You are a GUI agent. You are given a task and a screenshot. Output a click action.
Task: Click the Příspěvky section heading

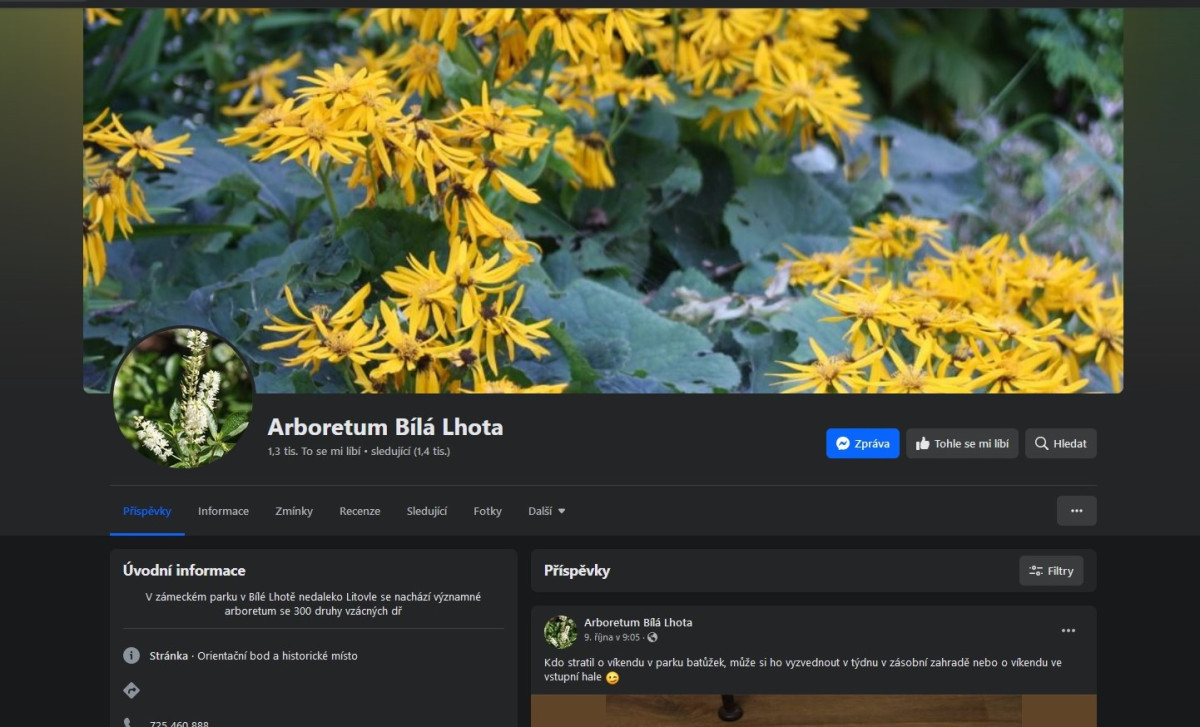click(x=577, y=571)
